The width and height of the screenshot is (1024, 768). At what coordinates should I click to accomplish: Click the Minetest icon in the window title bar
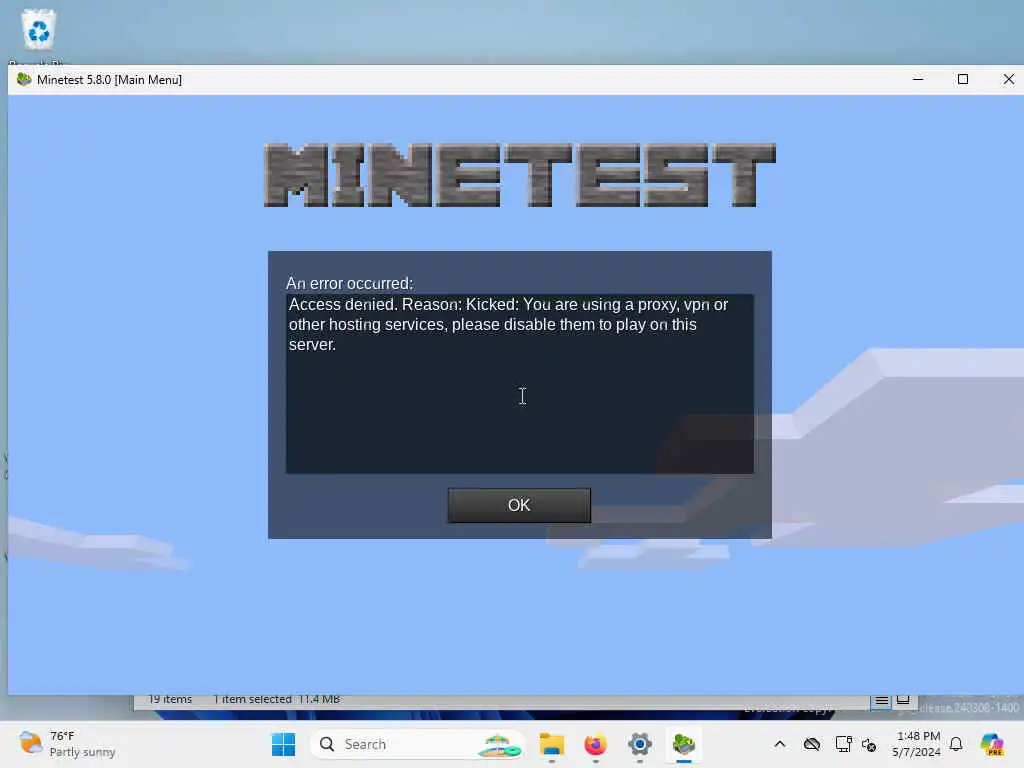pyautogui.click(x=24, y=80)
